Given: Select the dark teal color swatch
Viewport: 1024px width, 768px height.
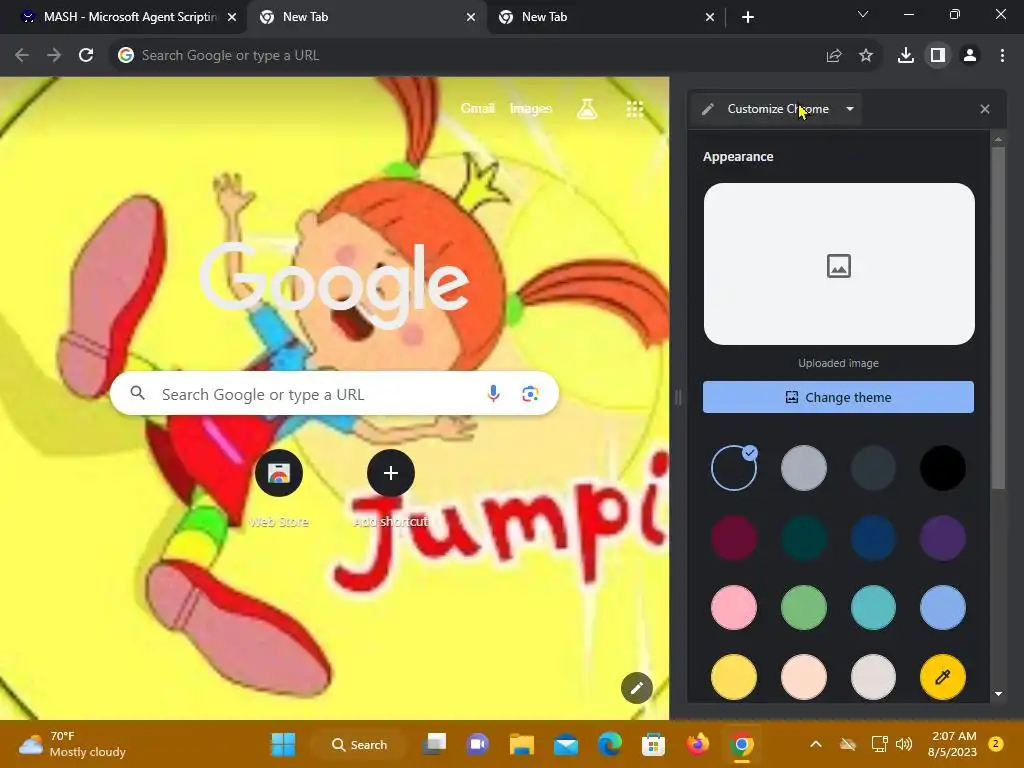Looking at the screenshot, I should [804, 538].
